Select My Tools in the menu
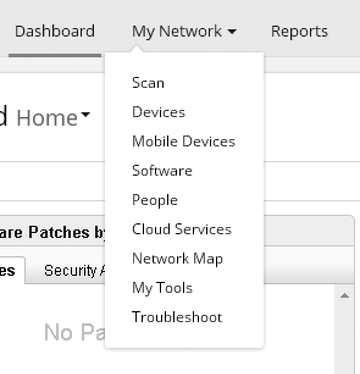360x374 pixels. pos(162,288)
